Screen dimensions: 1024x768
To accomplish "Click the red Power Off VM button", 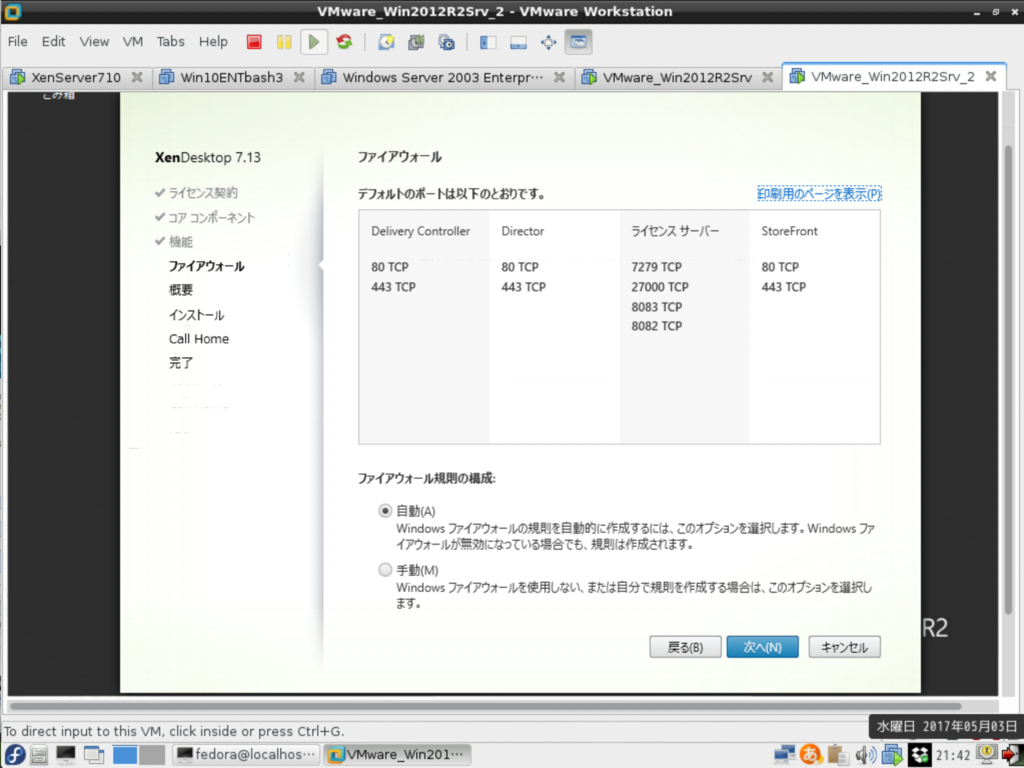I will click(254, 42).
